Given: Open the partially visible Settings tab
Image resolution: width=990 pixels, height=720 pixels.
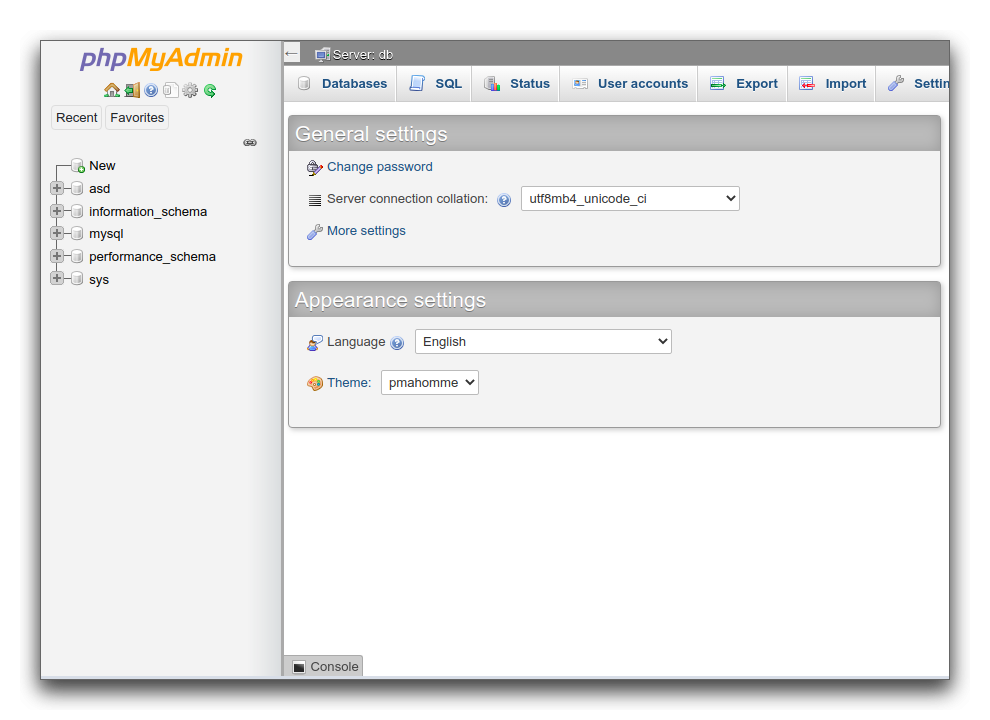Looking at the screenshot, I should coord(914,83).
